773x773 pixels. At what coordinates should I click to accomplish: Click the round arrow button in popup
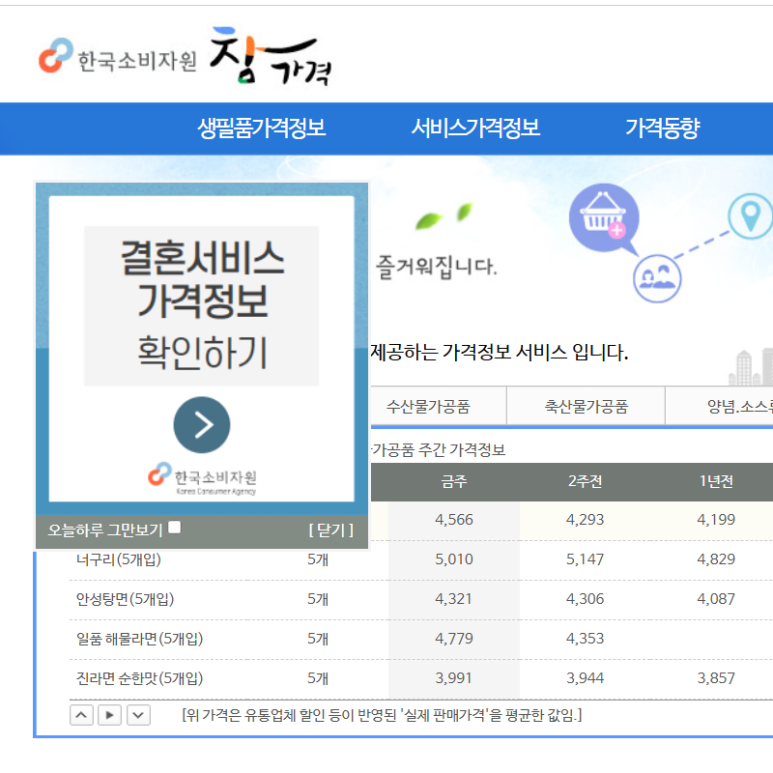click(x=202, y=425)
